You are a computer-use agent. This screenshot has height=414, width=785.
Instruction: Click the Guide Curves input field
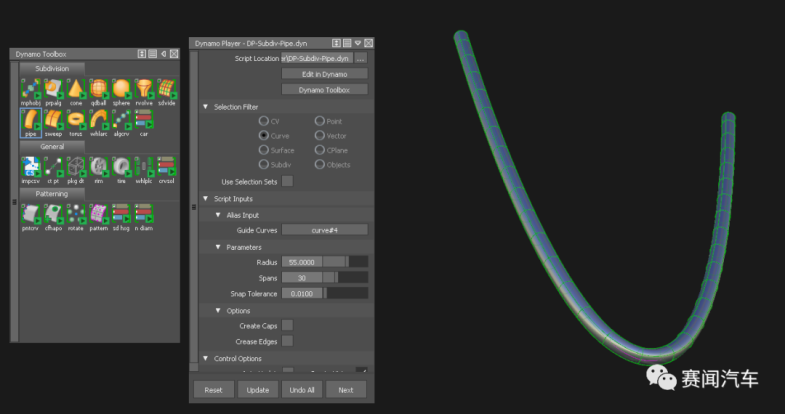click(324, 230)
